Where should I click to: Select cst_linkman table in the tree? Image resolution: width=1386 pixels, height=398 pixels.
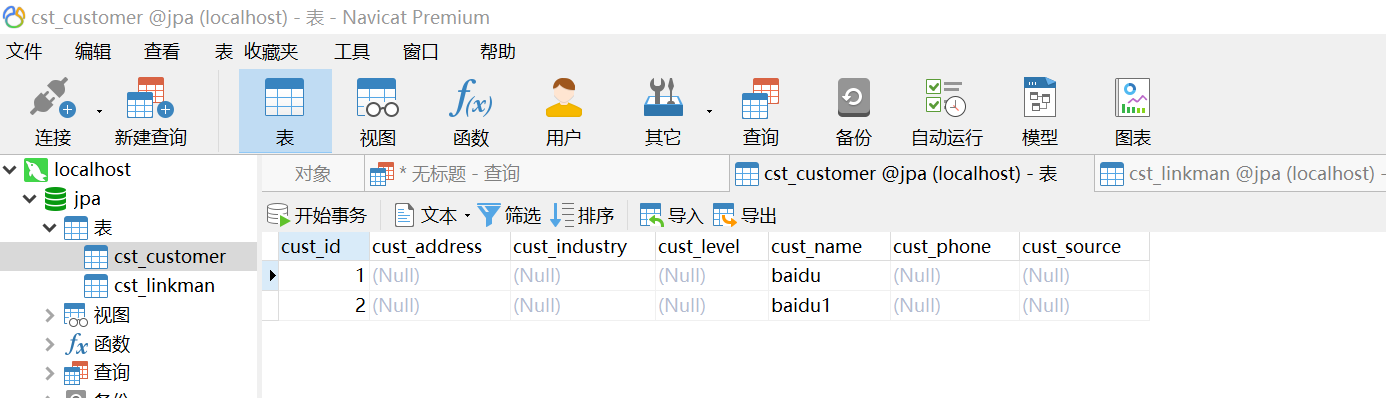tap(164, 286)
